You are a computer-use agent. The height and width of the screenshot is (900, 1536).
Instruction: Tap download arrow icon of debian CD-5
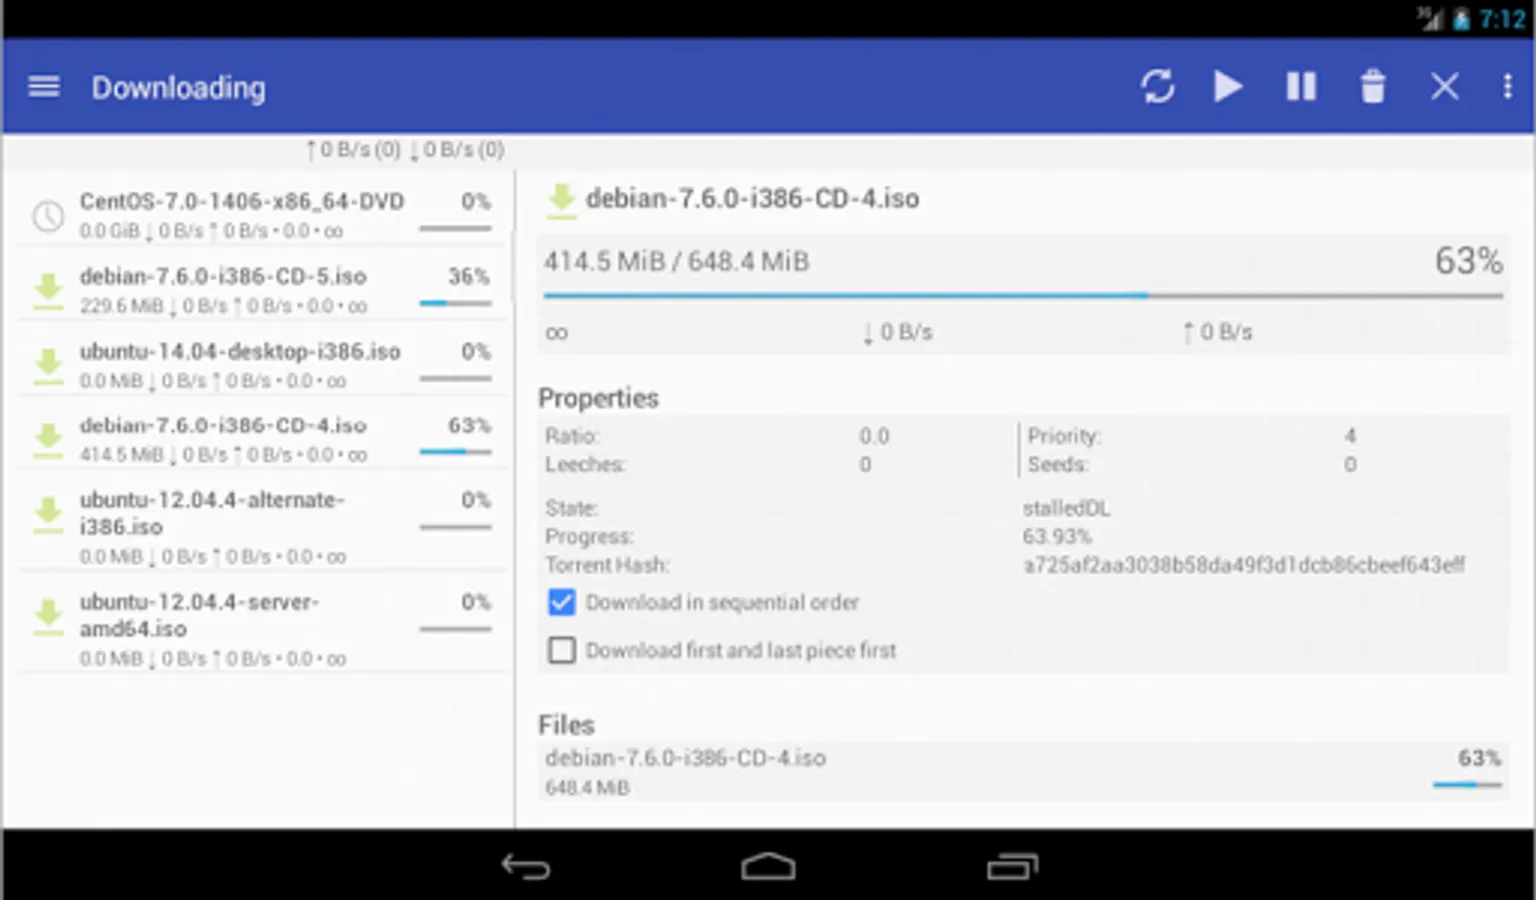(x=48, y=290)
